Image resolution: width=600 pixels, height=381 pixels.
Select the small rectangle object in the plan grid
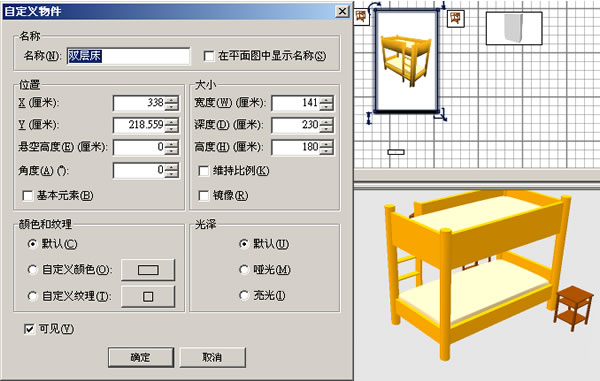[x=396, y=152]
